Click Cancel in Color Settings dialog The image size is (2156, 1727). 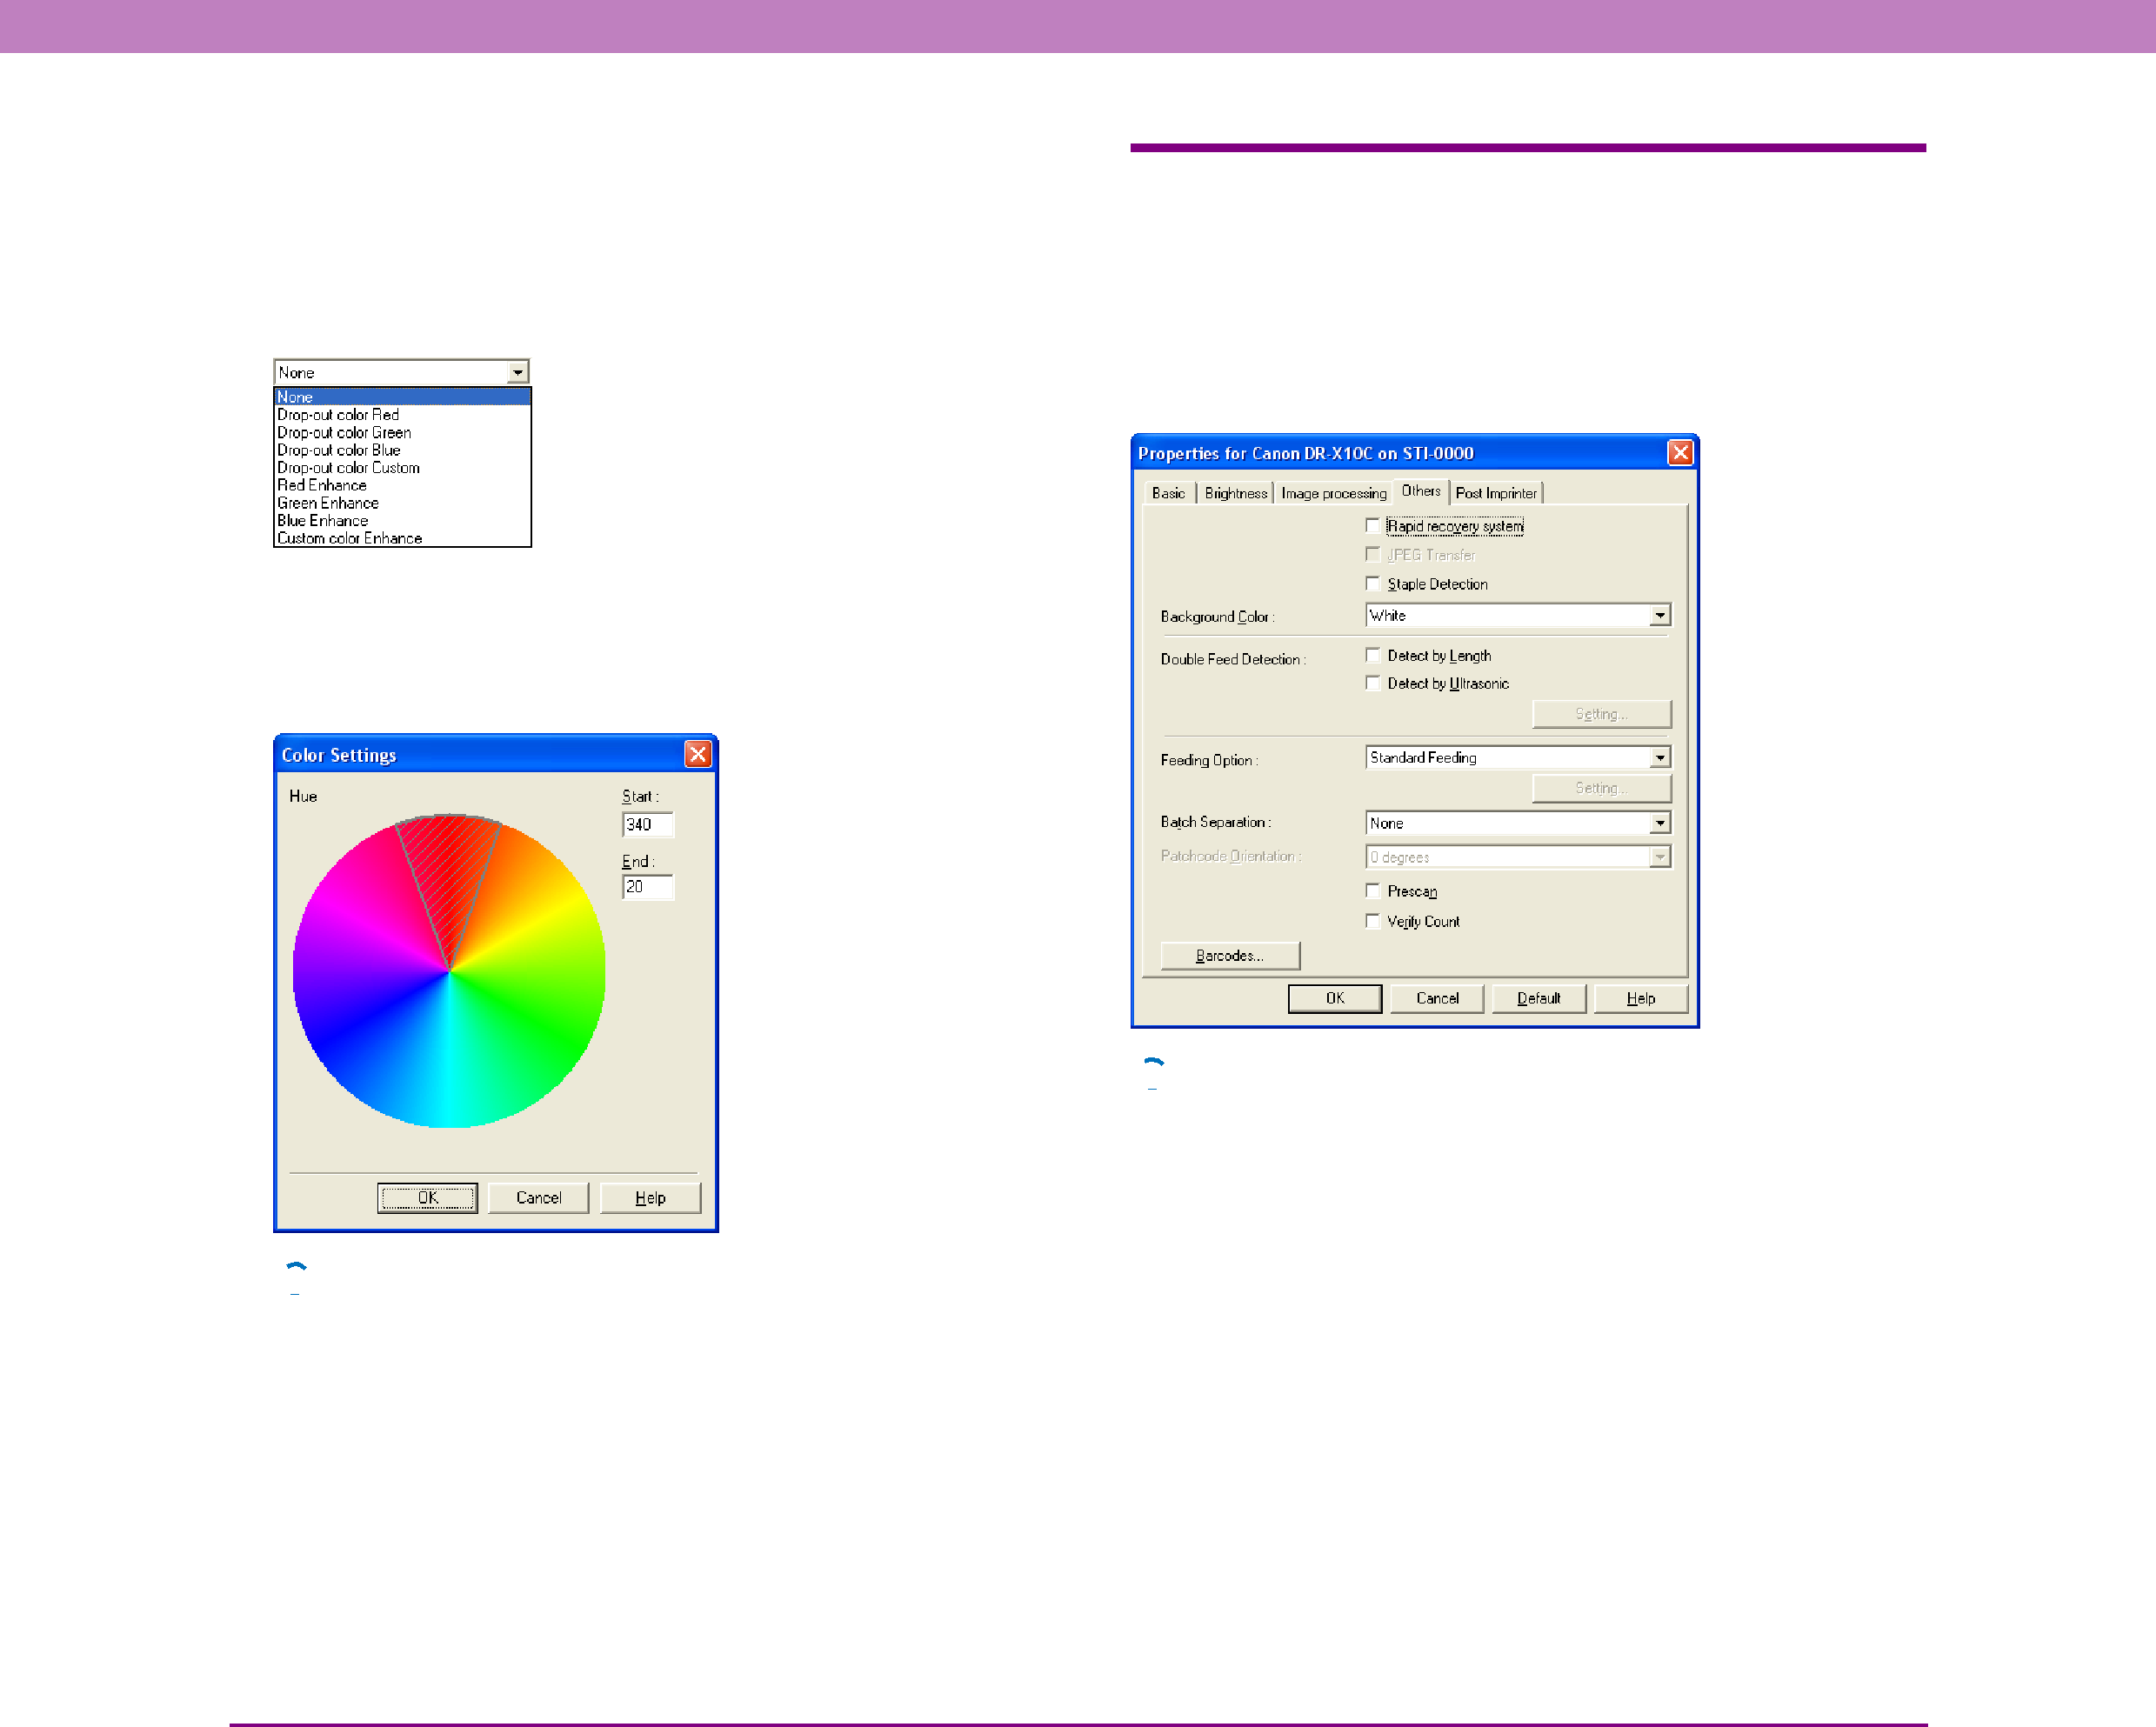coord(538,1197)
